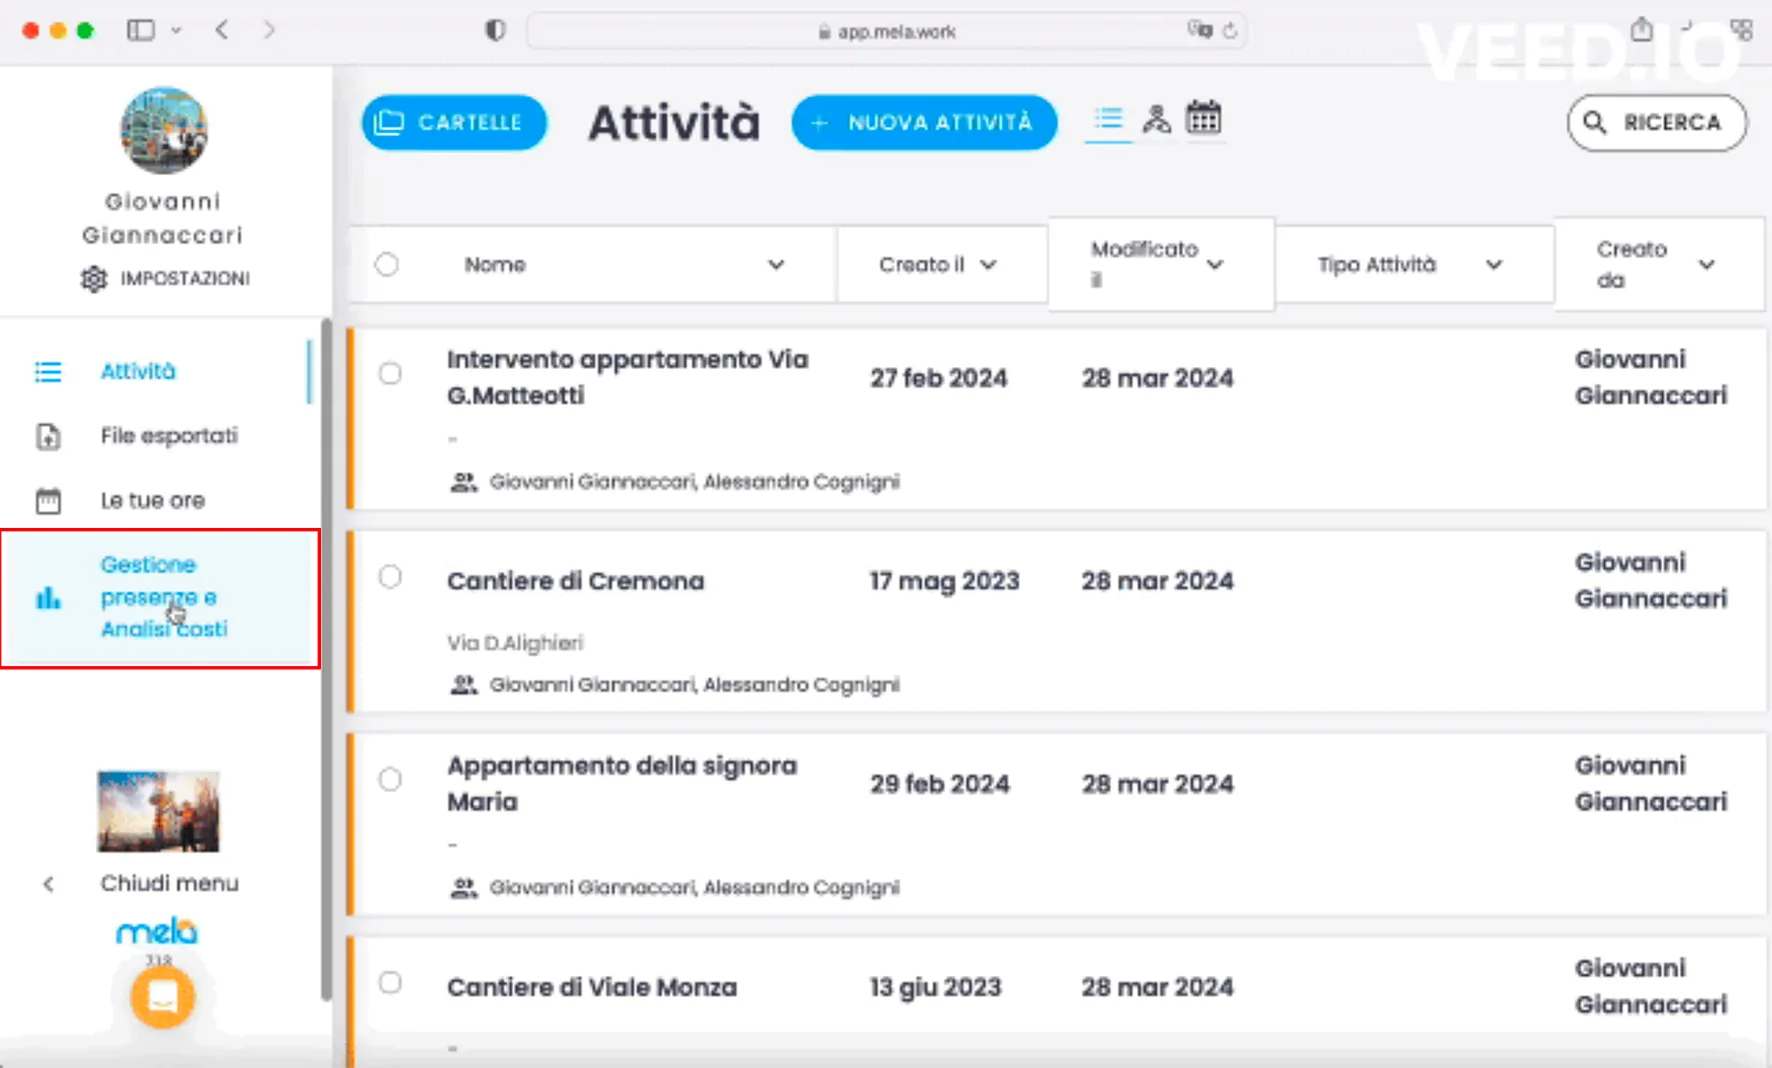Viewport: 1772px width, 1068px height.
Task: Expand the Creato il sort dropdown
Action: pyautogui.click(x=988, y=265)
